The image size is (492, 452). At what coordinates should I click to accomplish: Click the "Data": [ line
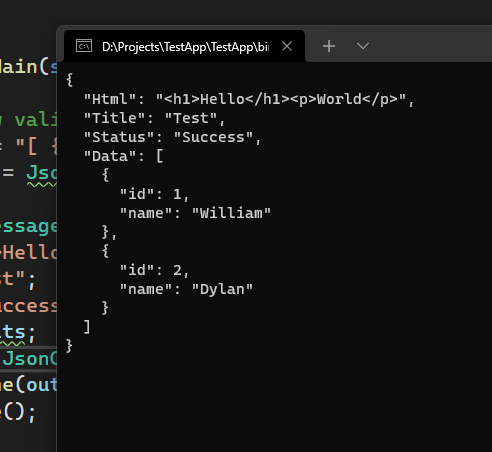(123, 156)
